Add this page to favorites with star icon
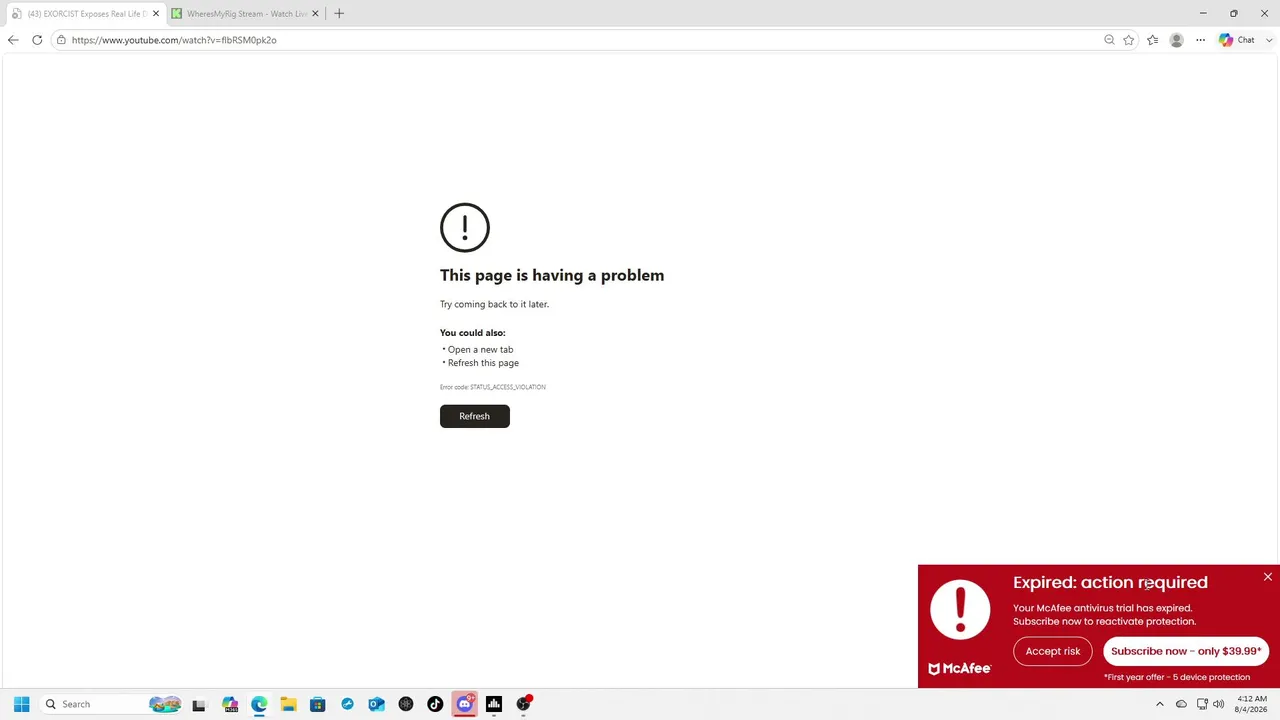Image resolution: width=1280 pixels, height=720 pixels. [x=1129, y=40]
